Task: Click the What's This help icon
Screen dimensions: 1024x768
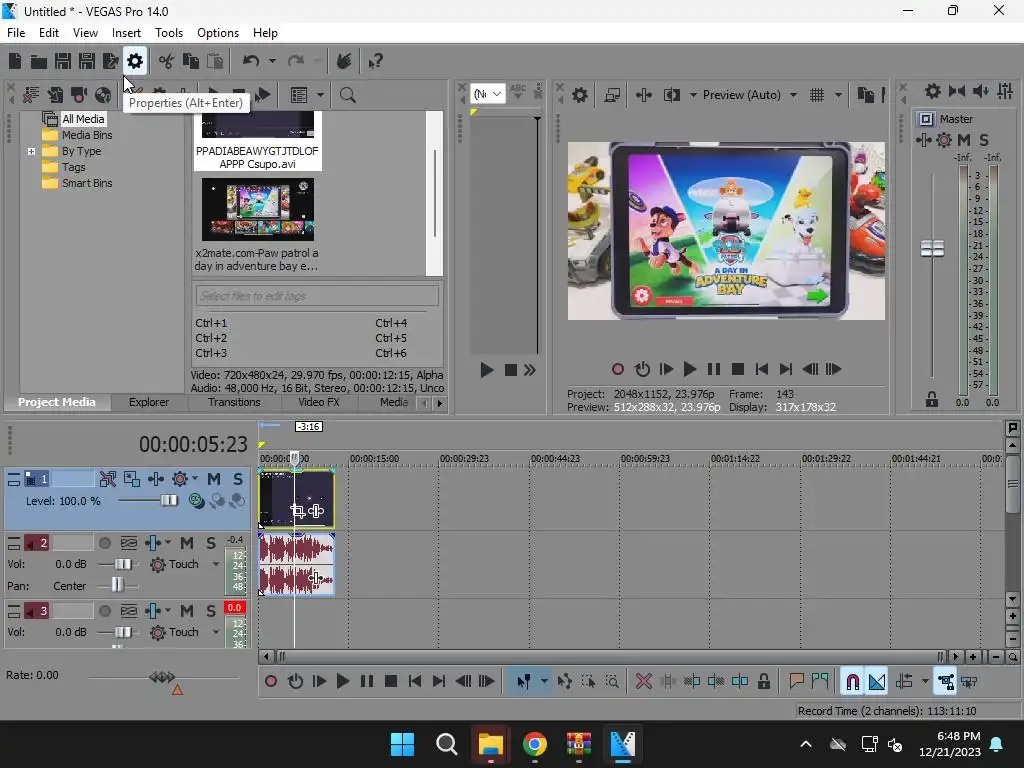Action: pos(375,61)
